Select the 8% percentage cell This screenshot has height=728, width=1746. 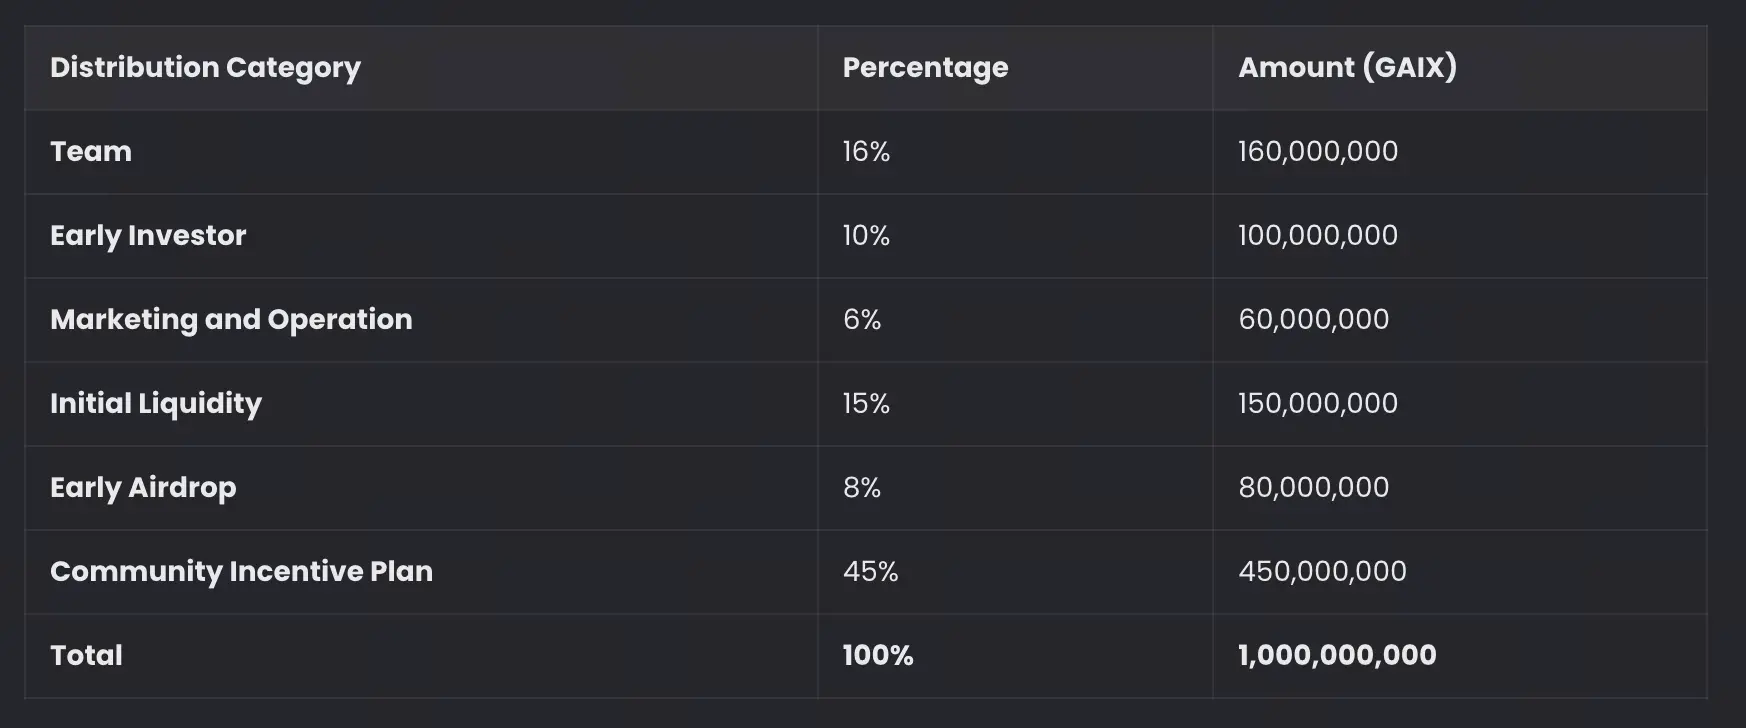[862, 487]
